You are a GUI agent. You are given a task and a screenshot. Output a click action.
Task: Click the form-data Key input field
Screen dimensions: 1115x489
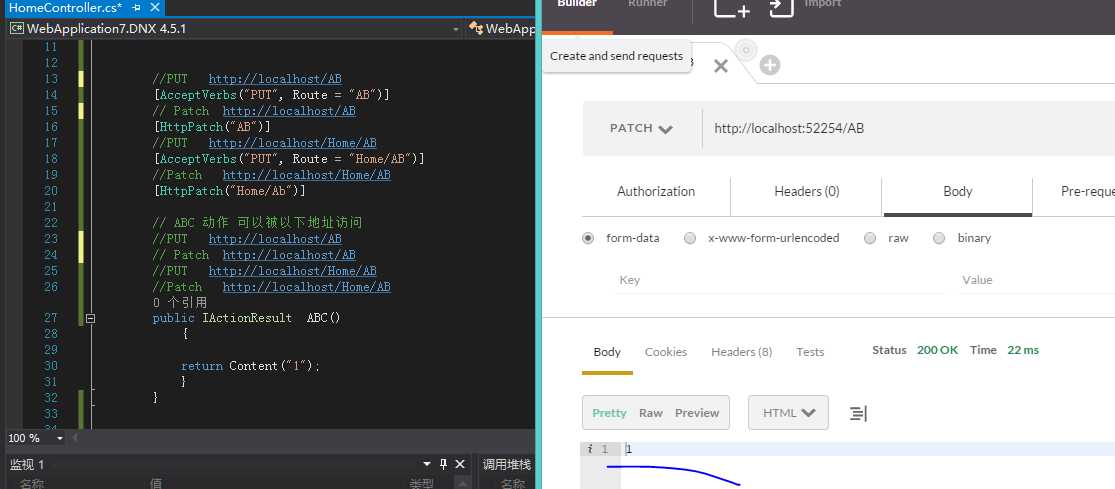click(x=781, y=280)
